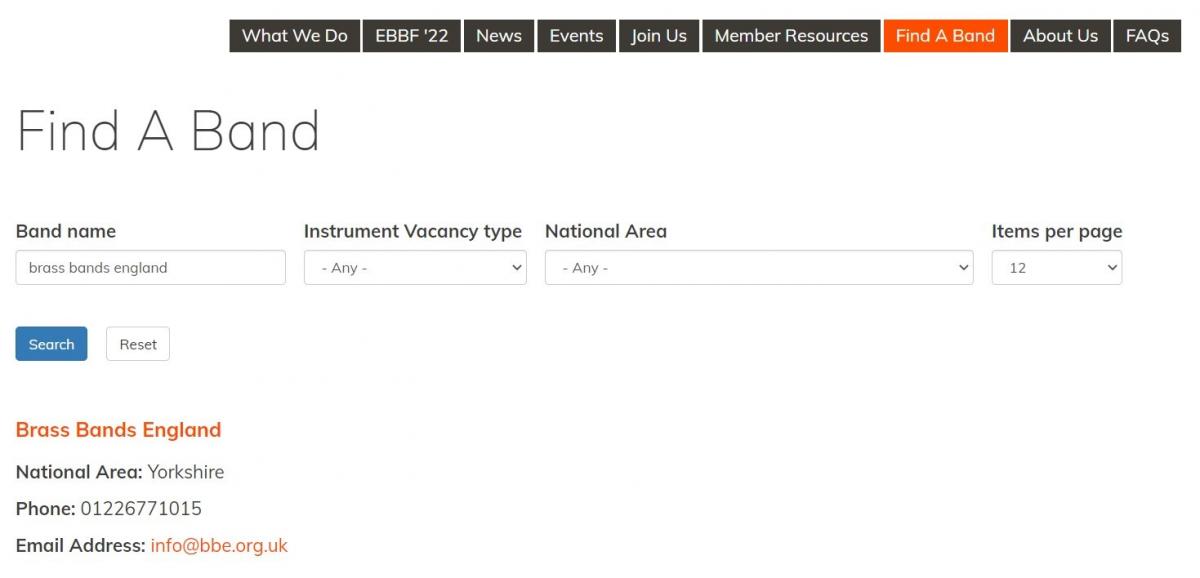Click the Find A Band page heading
Viewport: 1200px width, 578px height.
168,131
